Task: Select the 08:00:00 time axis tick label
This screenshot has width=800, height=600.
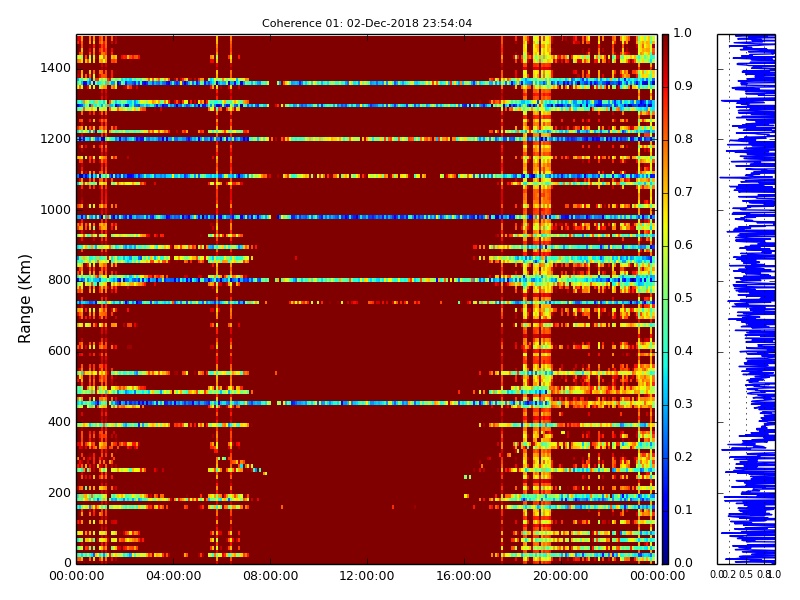Action: tap(270, 576)
